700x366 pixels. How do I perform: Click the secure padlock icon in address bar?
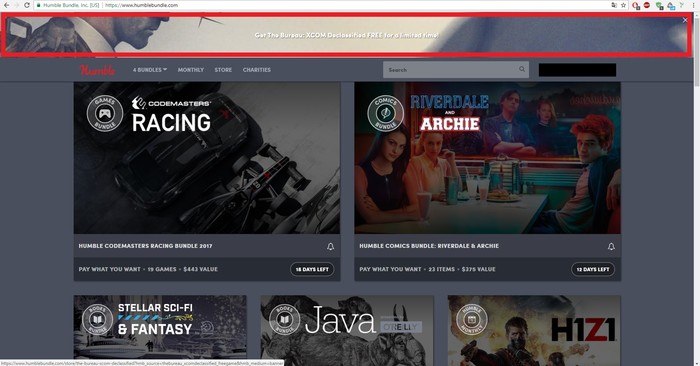(x=39, y=5)
